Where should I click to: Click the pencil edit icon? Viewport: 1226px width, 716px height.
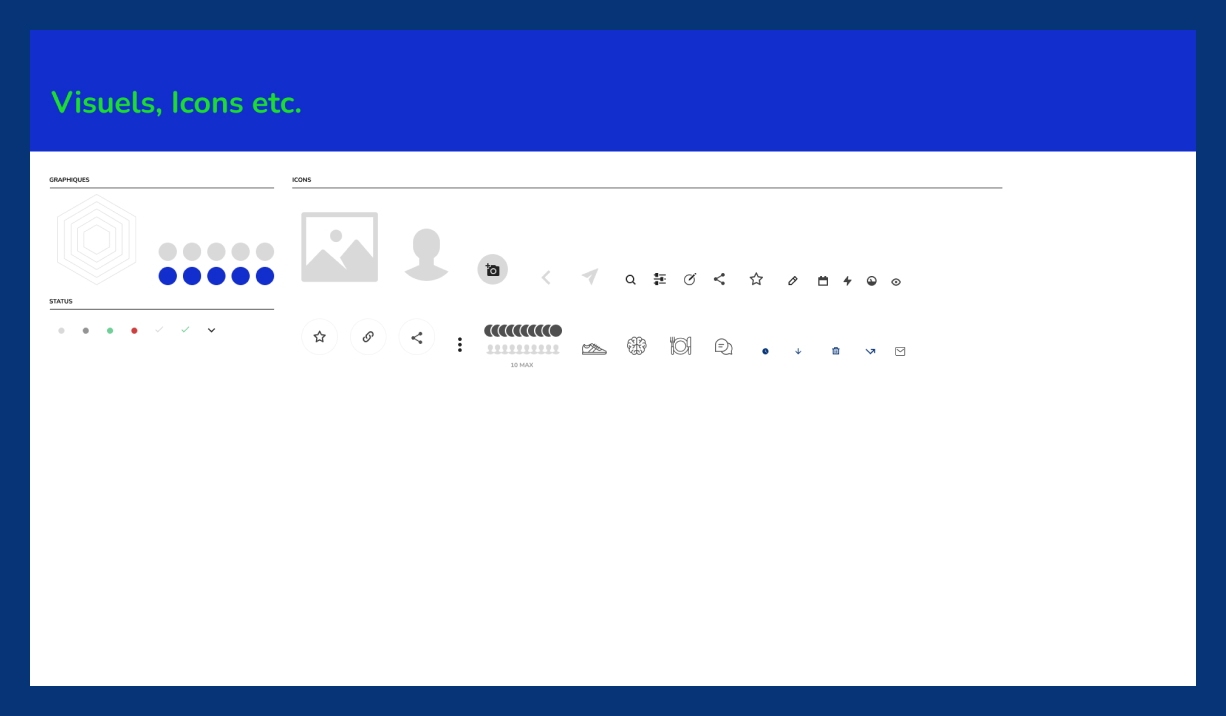pos(793,281)
